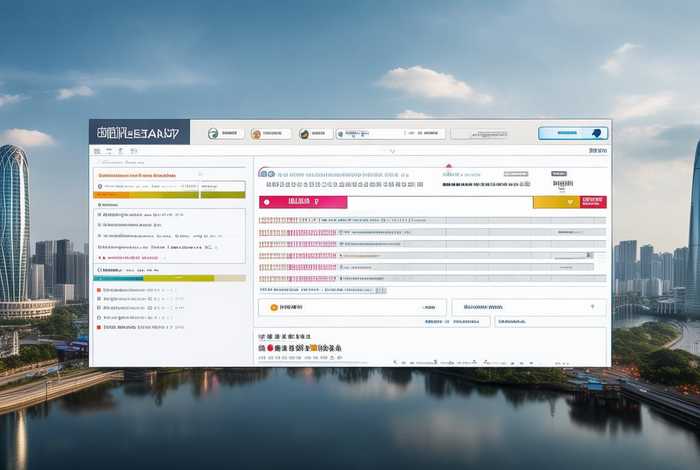
Task: Click the search field in the header
Action: tap(388, 133)
